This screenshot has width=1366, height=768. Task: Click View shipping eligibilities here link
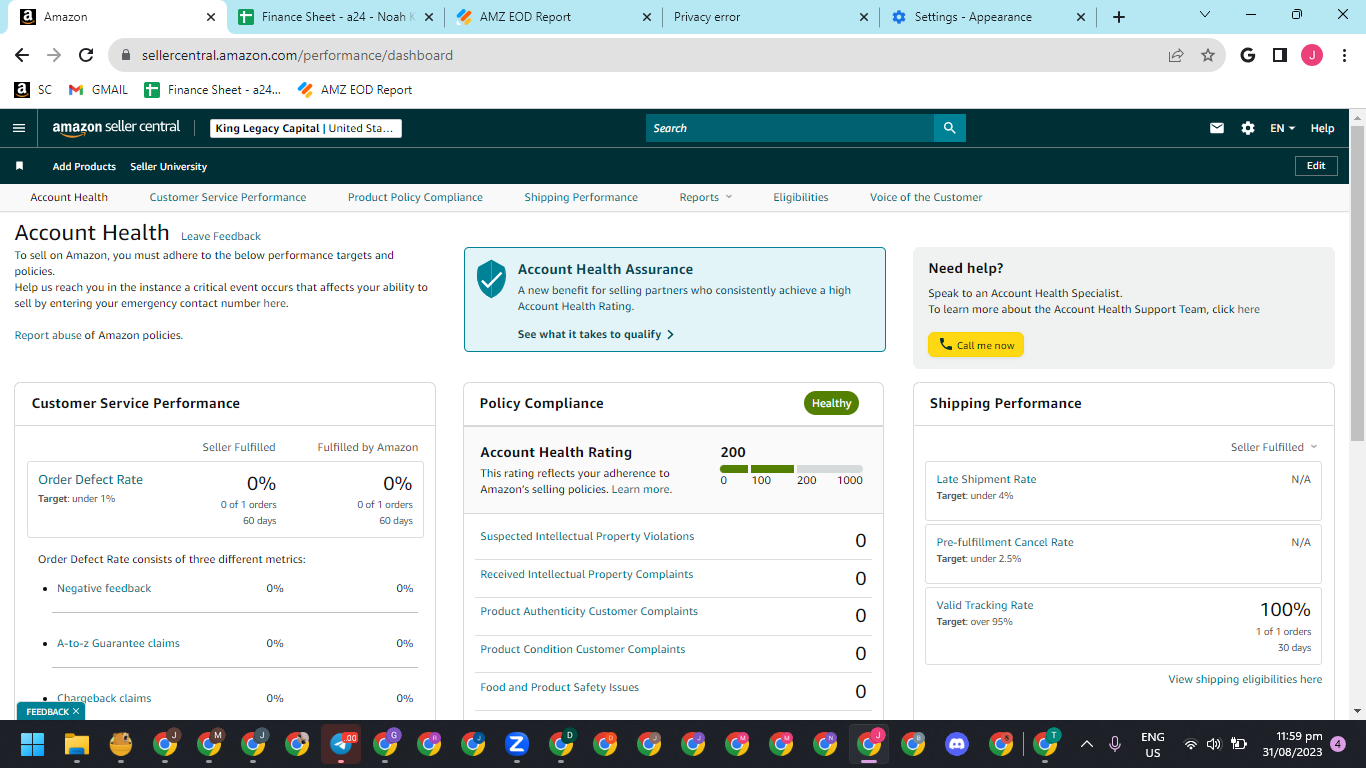[1245, 679]
